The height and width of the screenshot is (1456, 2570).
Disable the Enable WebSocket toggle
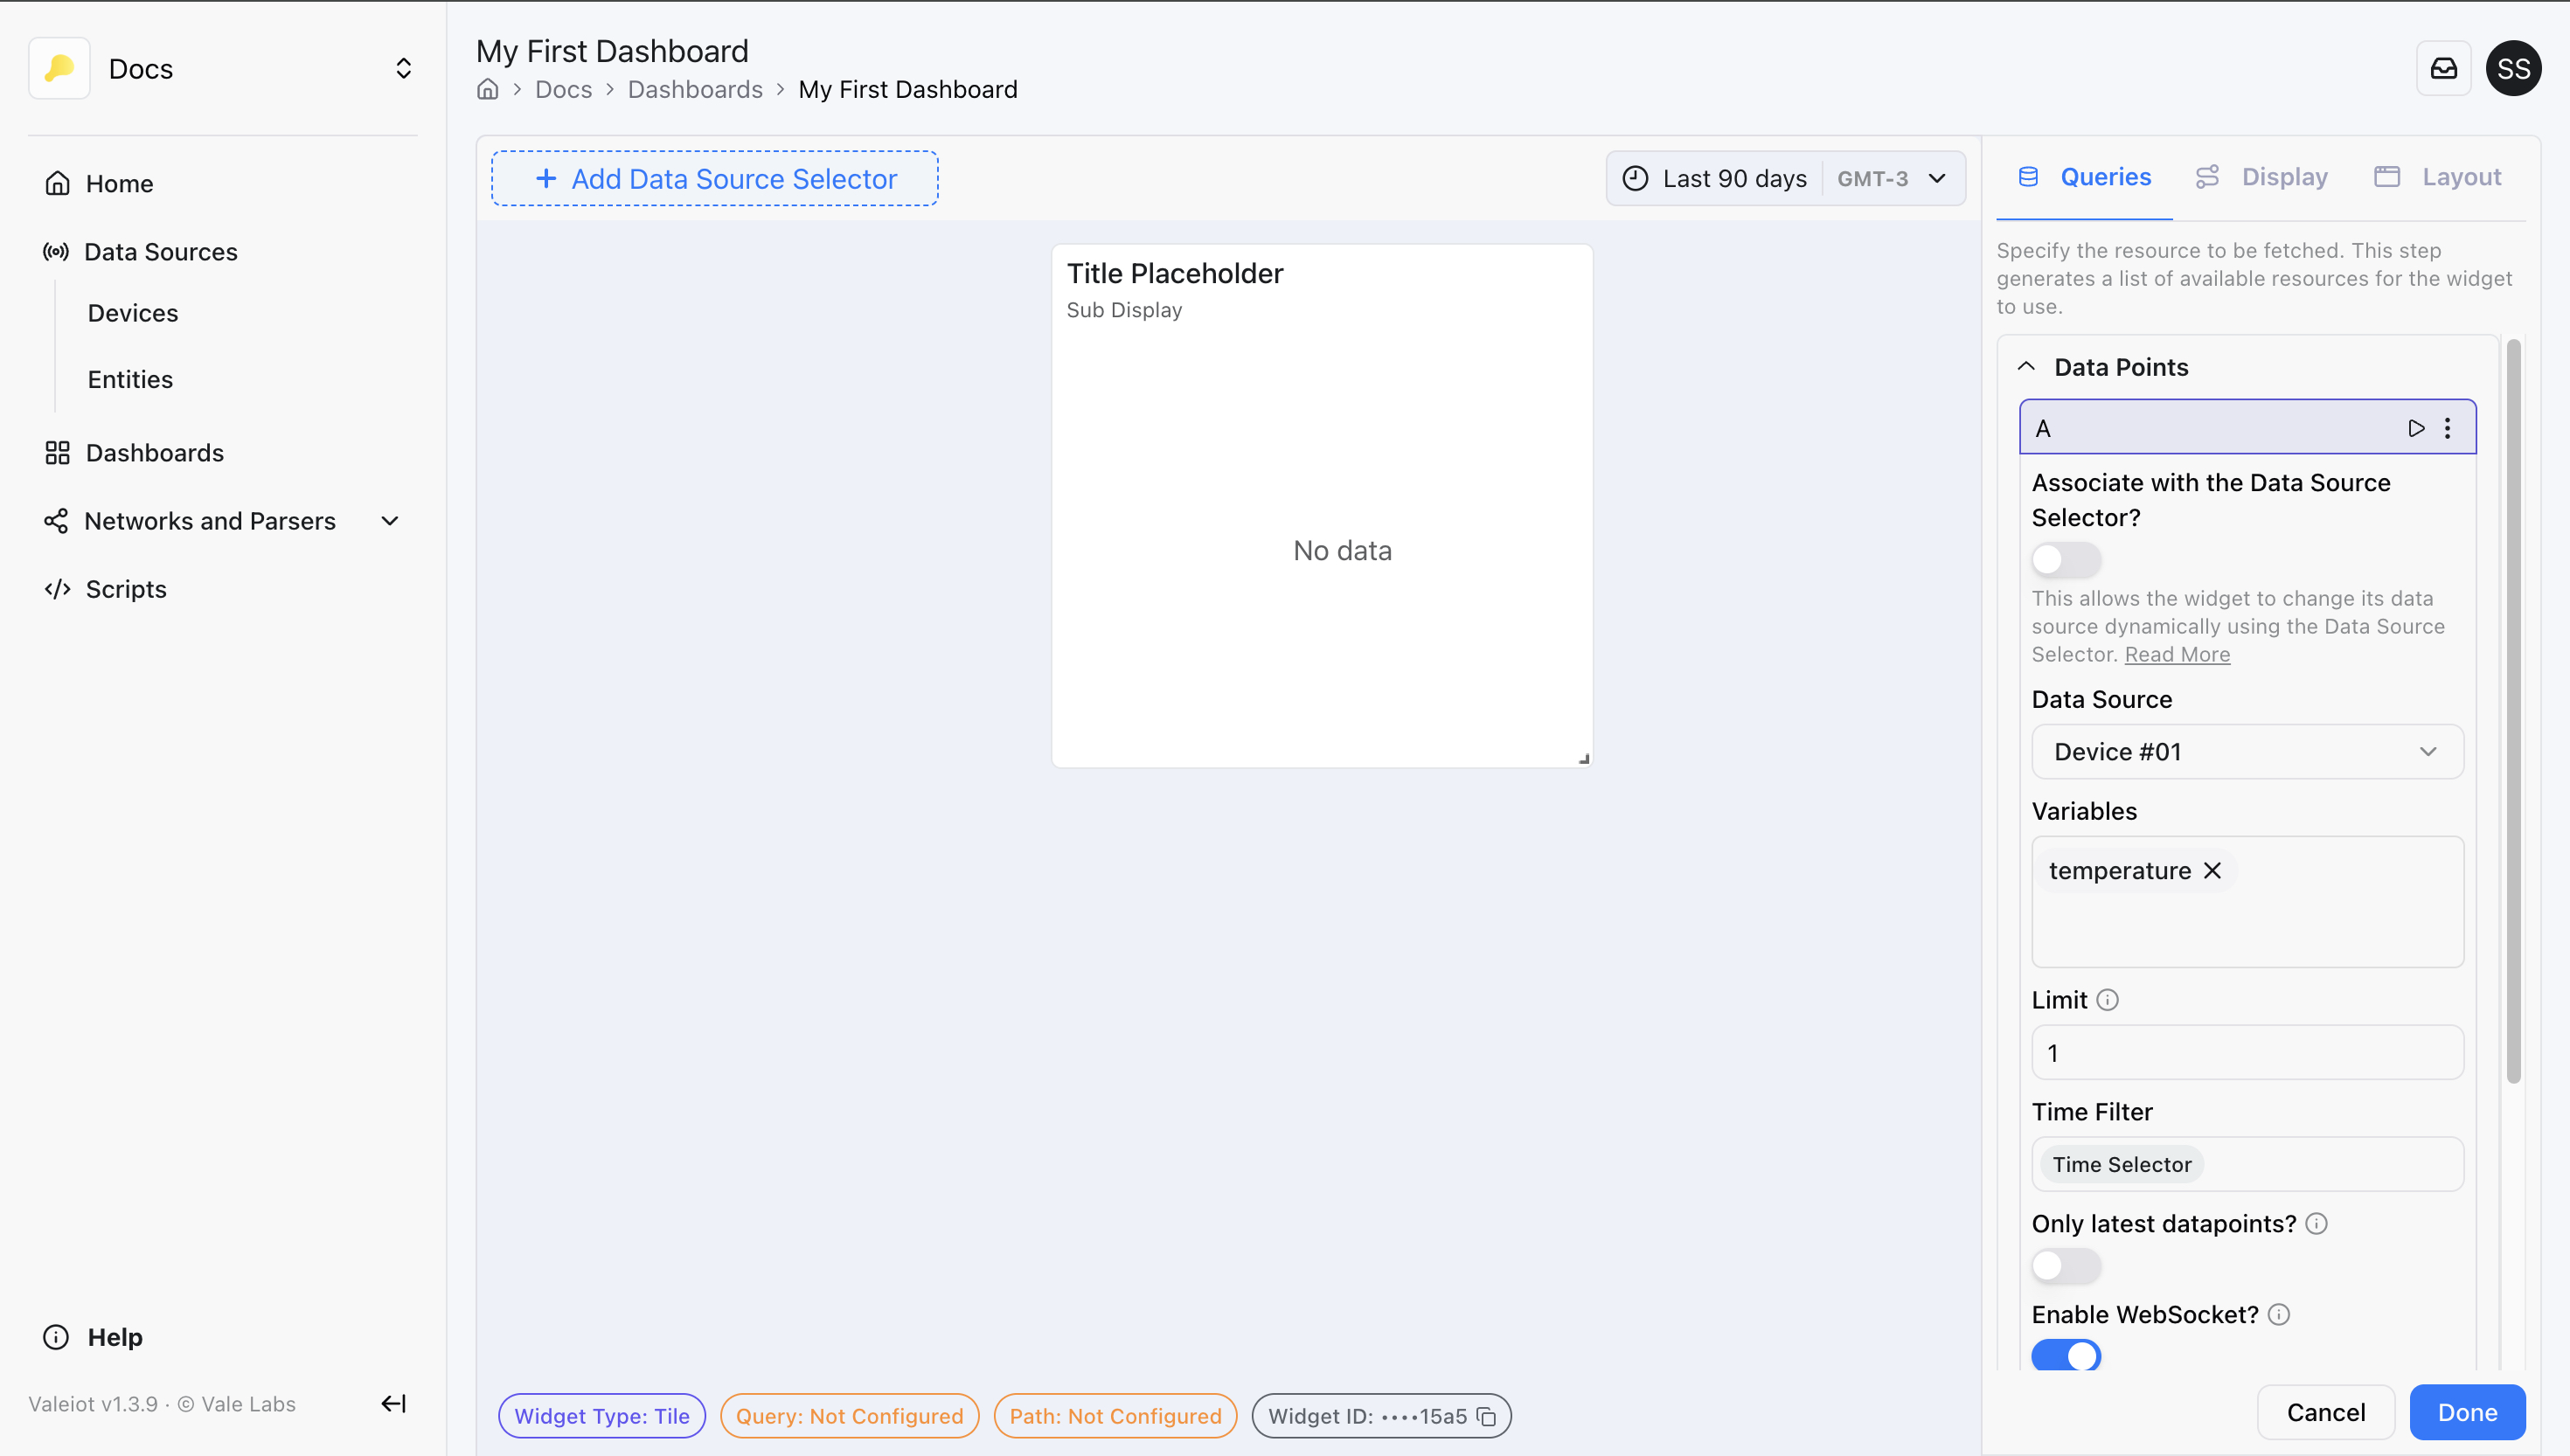(2067, 1355)
